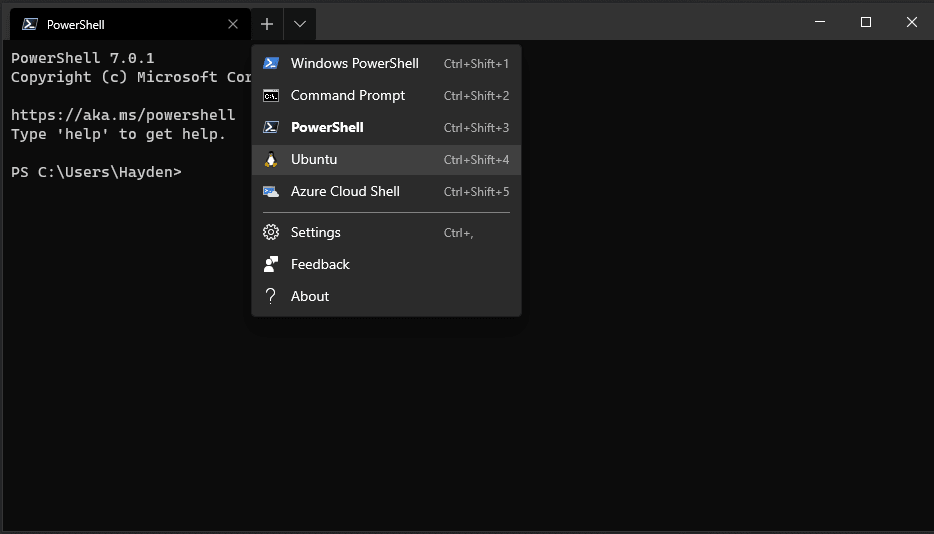Viewport: 934px width, 534px height.
Task: Open the About menu entry
Action: [386, 296]
